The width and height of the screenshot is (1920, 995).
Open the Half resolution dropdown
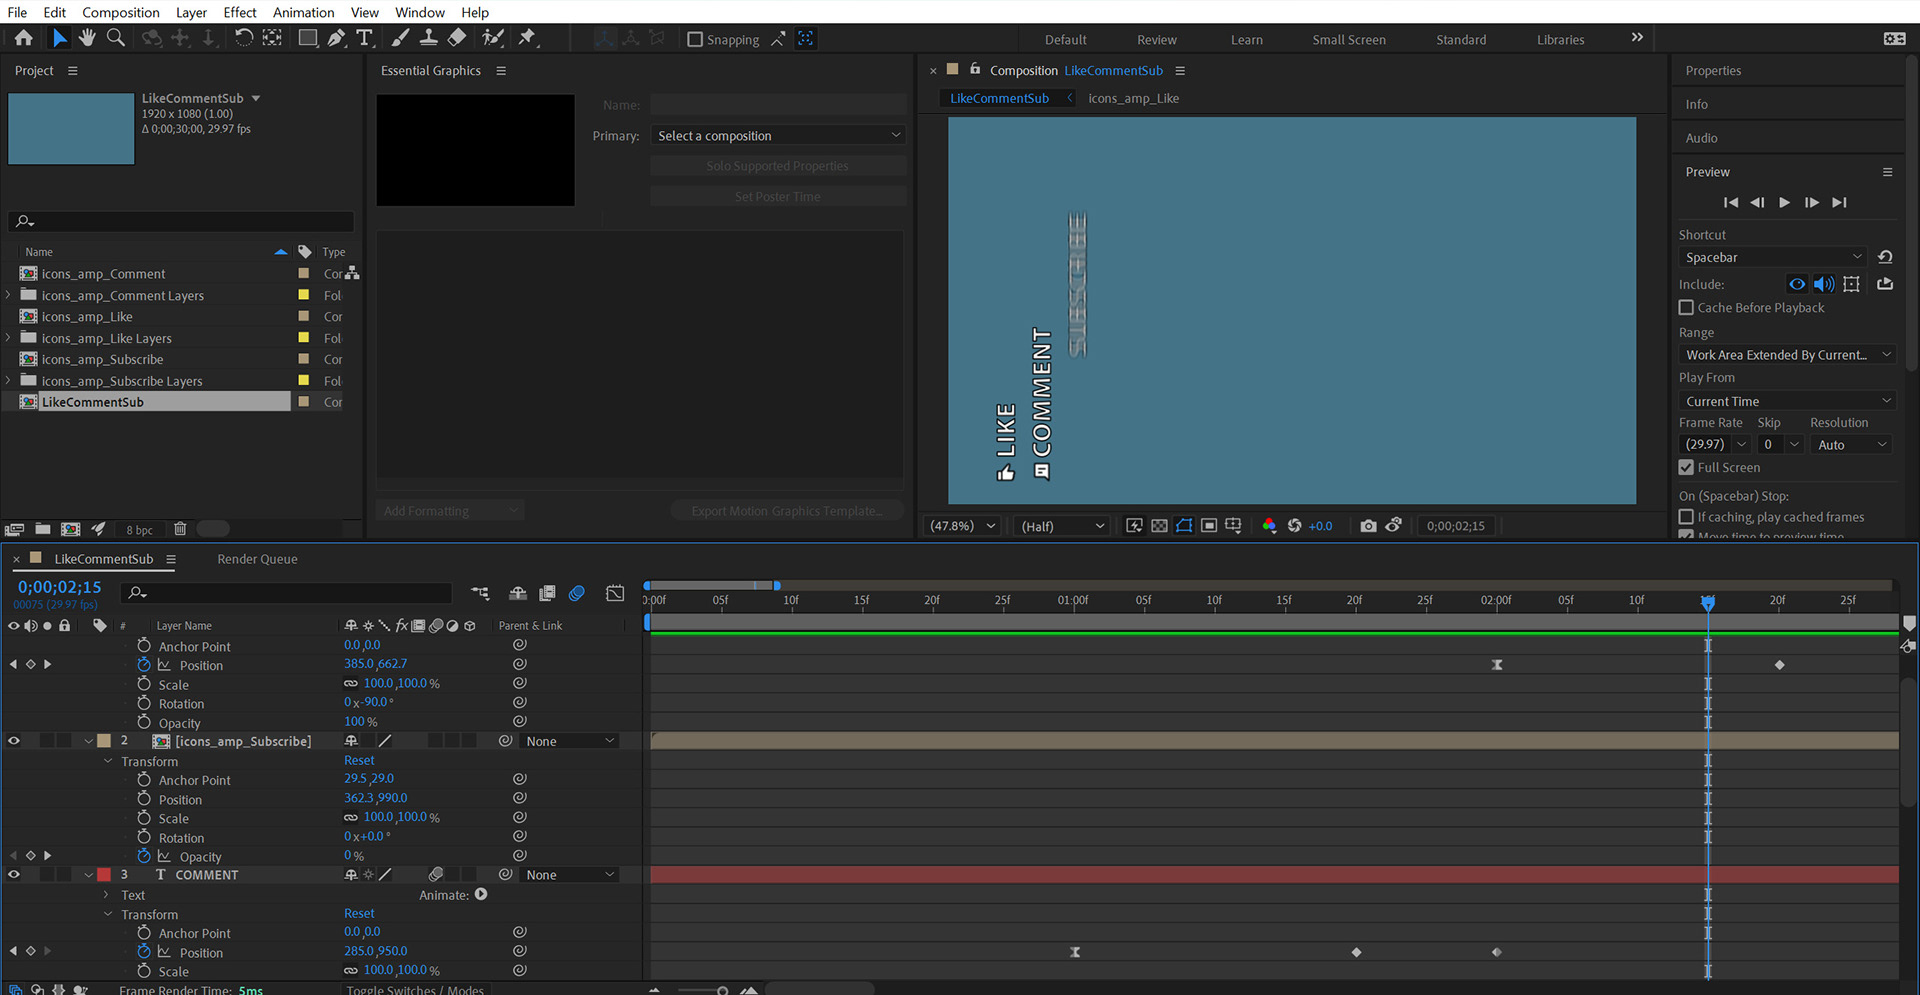point(1062,526)
